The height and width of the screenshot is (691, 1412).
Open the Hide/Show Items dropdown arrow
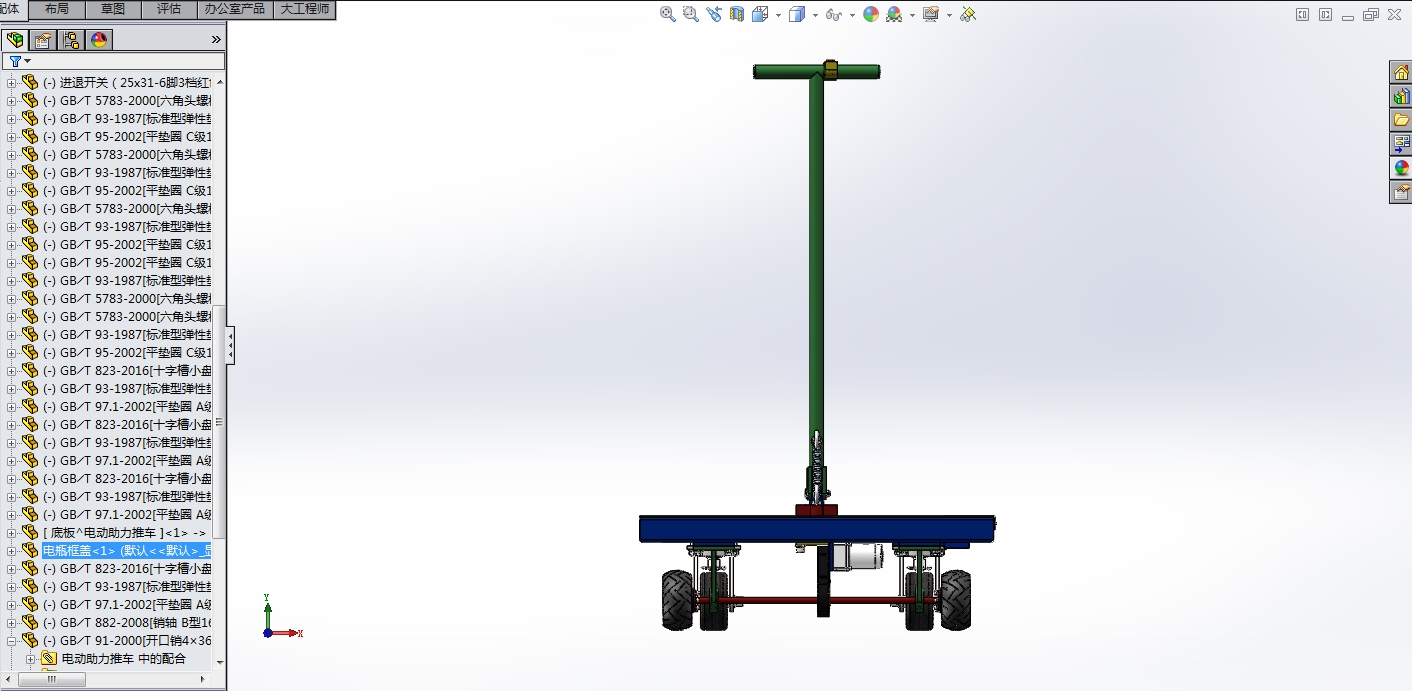[852, 15]
